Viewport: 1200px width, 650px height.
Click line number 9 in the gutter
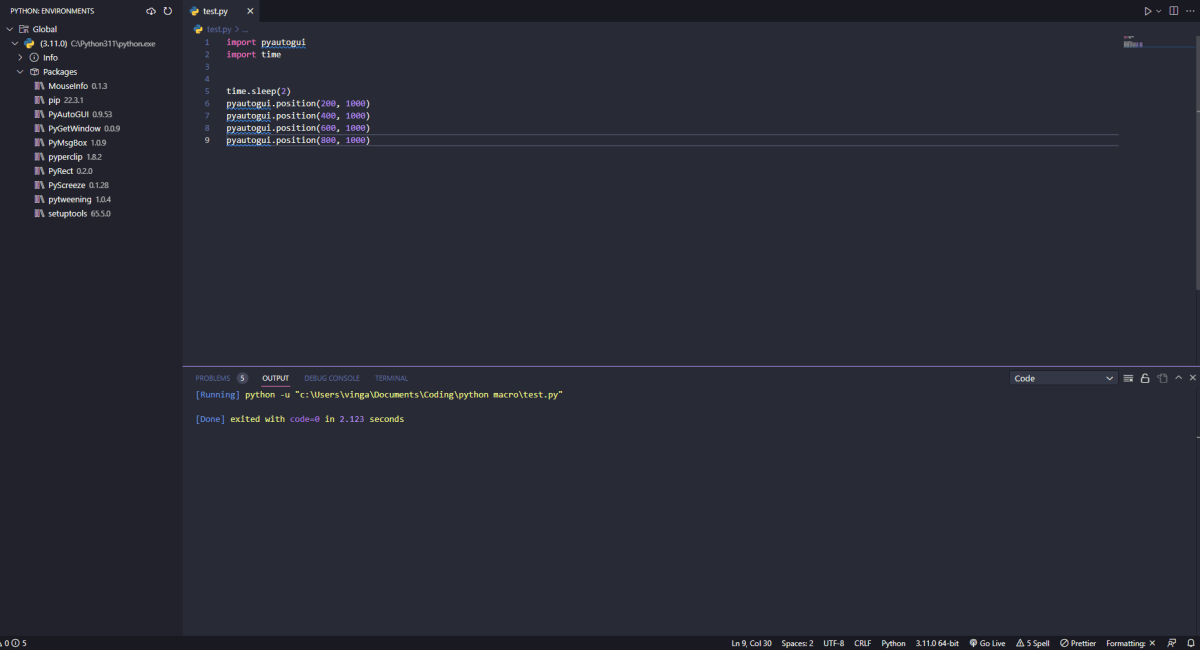pos(207,140)
